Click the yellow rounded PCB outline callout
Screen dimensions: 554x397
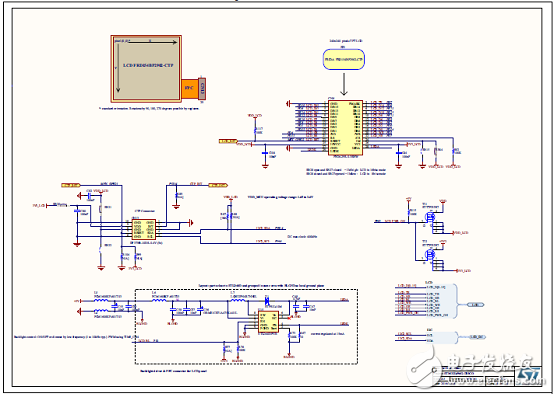click(x=343, y=59)
